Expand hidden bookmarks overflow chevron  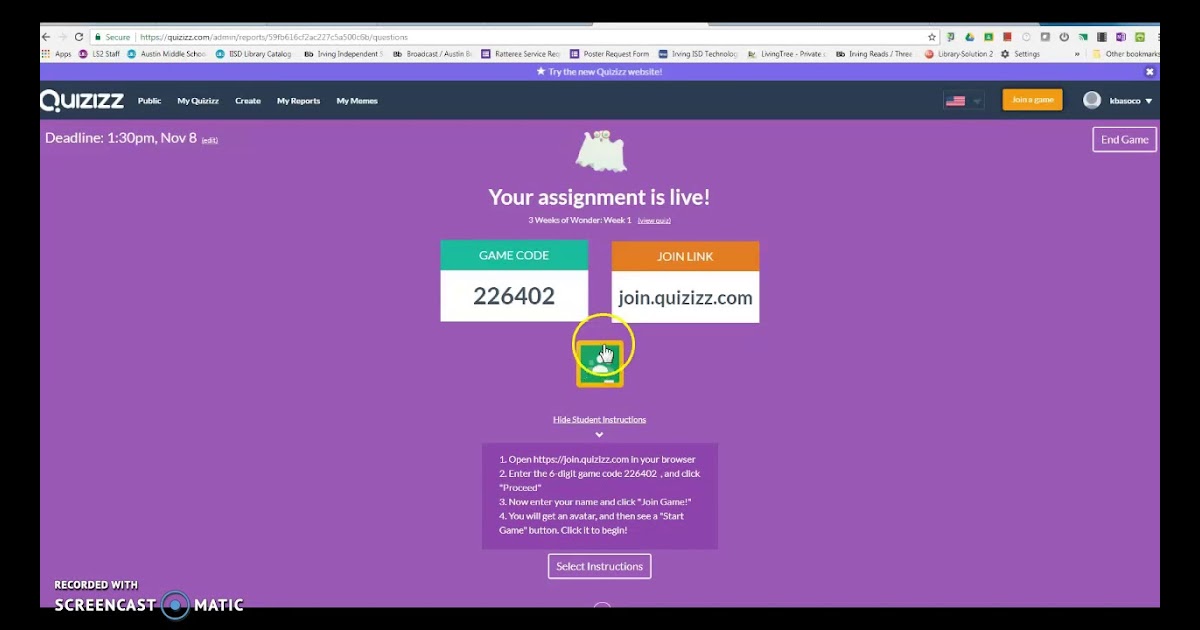coord(1077,54)
